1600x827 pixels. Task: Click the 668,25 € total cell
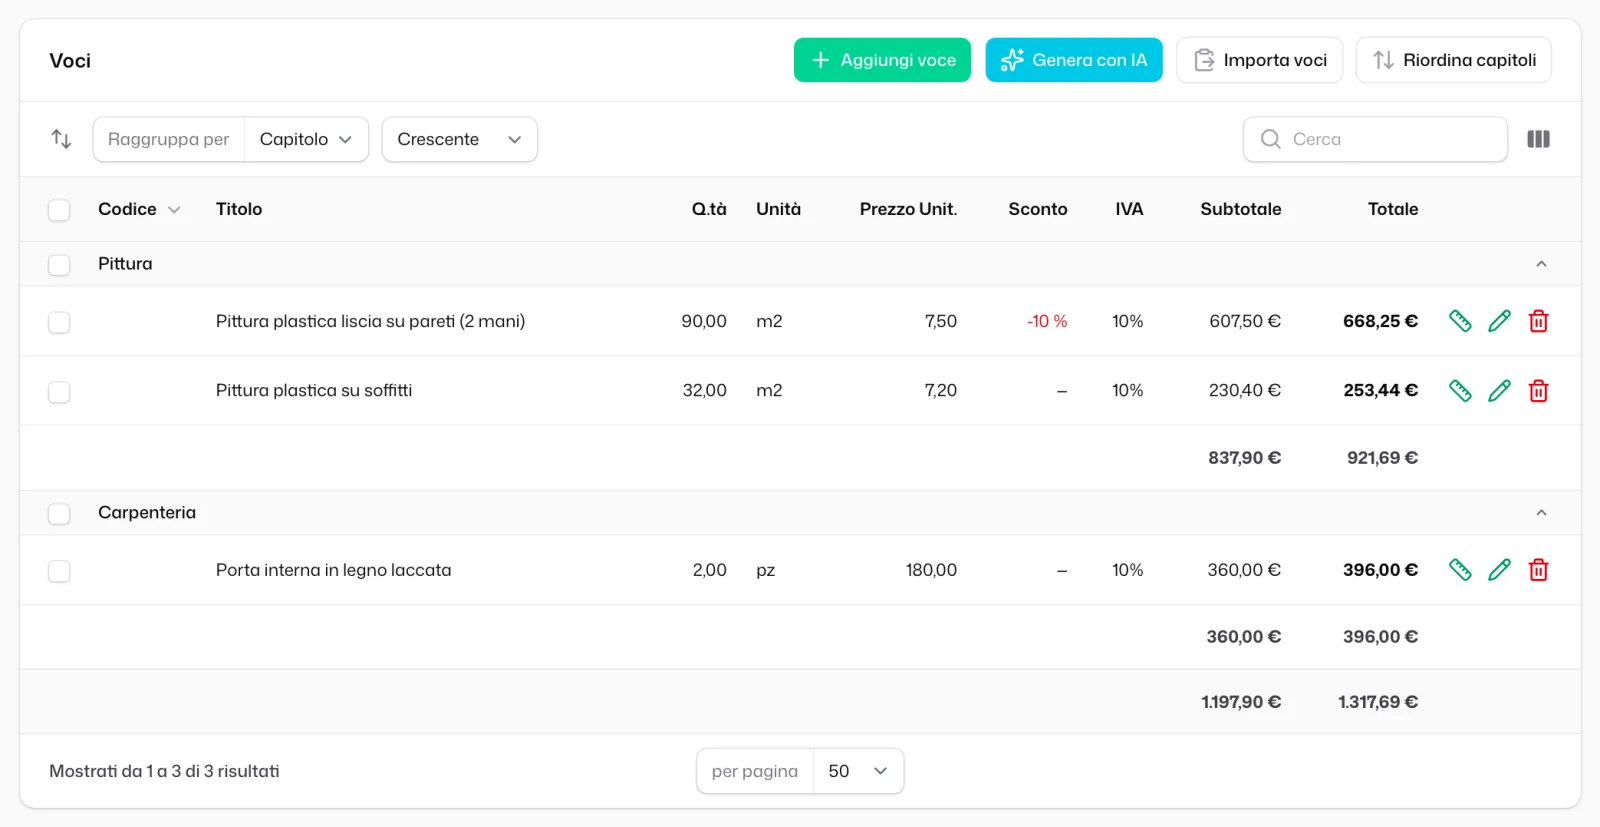coord(1380,321)
